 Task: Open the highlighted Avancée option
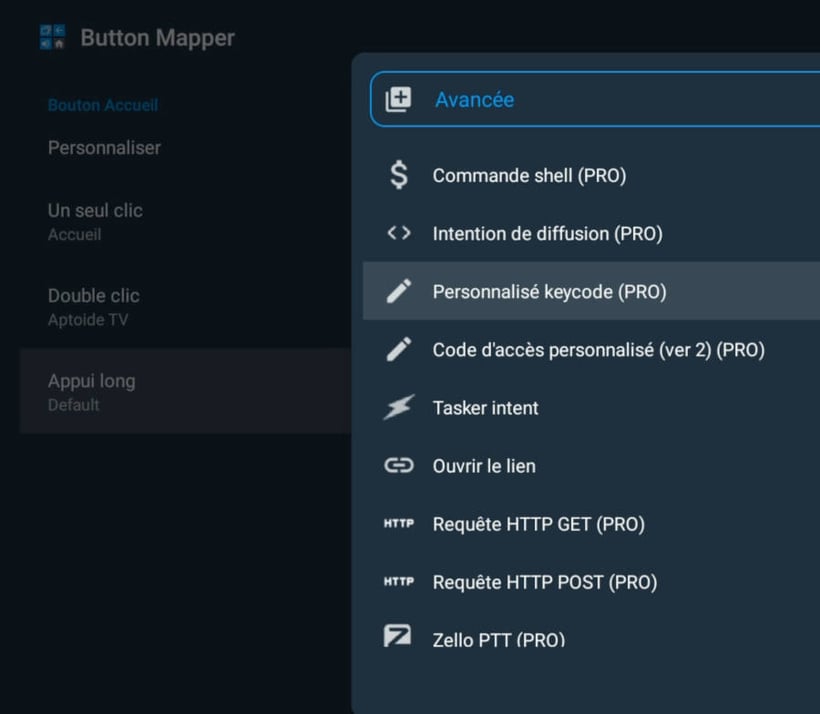[x=475, y=99]
